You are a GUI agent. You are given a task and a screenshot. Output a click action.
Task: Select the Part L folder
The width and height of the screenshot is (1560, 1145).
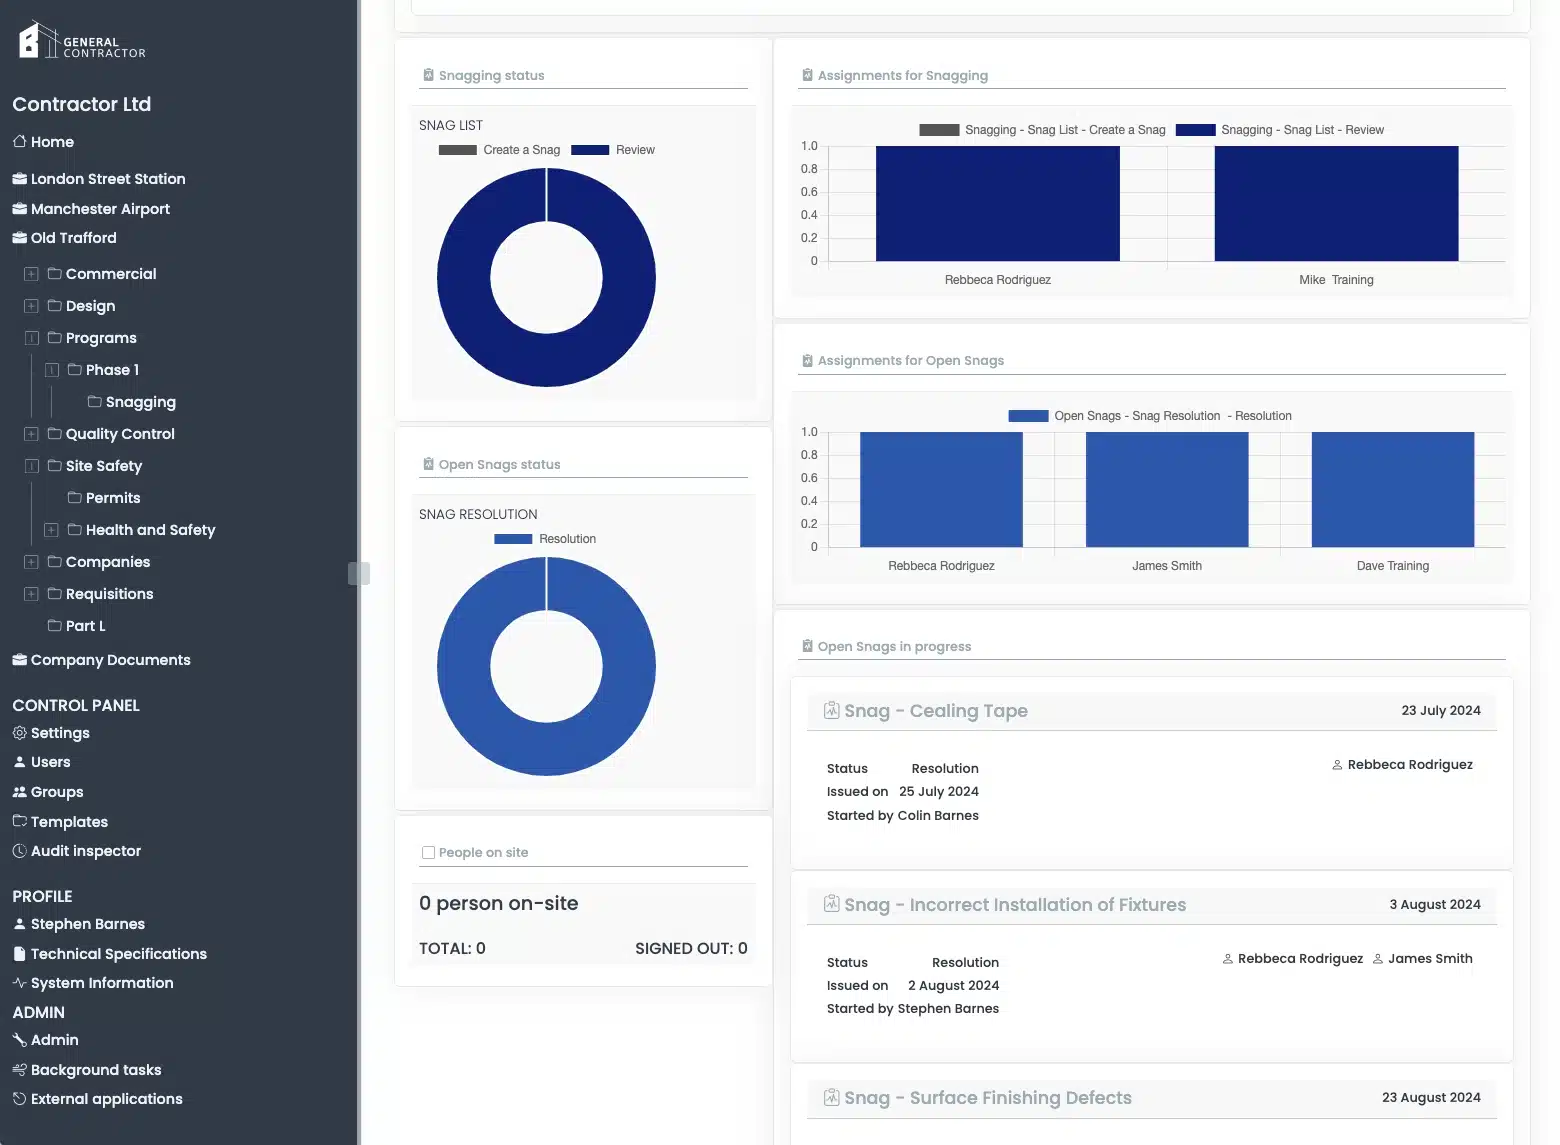pyautogui.click(x=86, y=626)
